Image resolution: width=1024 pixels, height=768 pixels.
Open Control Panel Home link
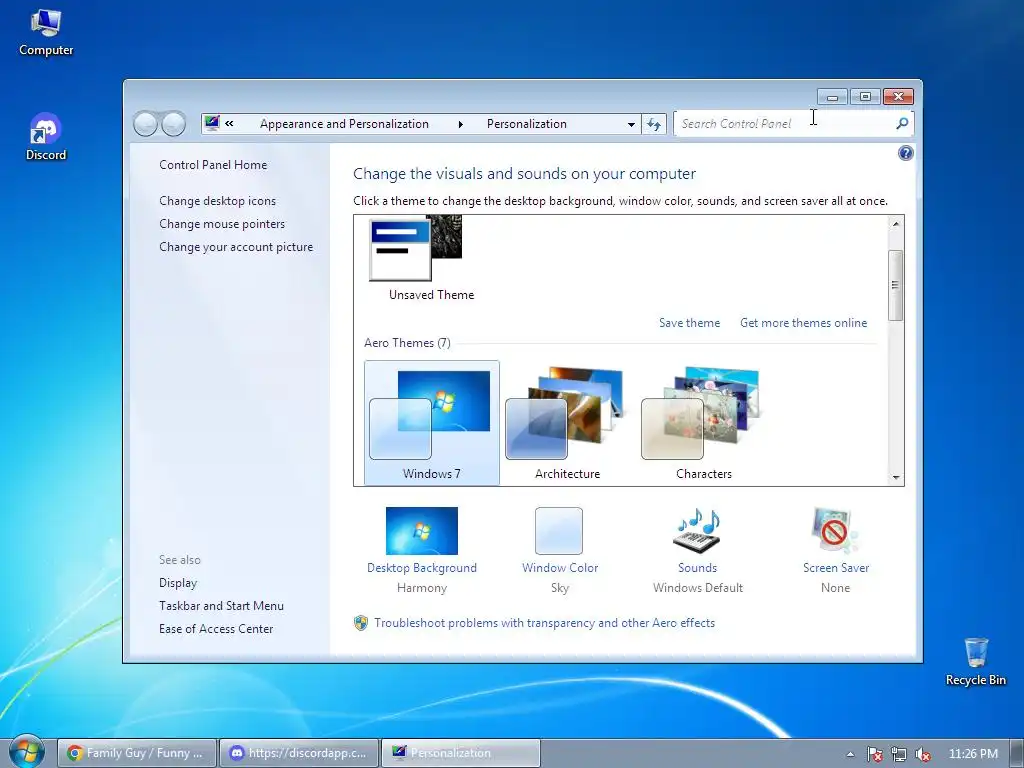click(213, 165)
